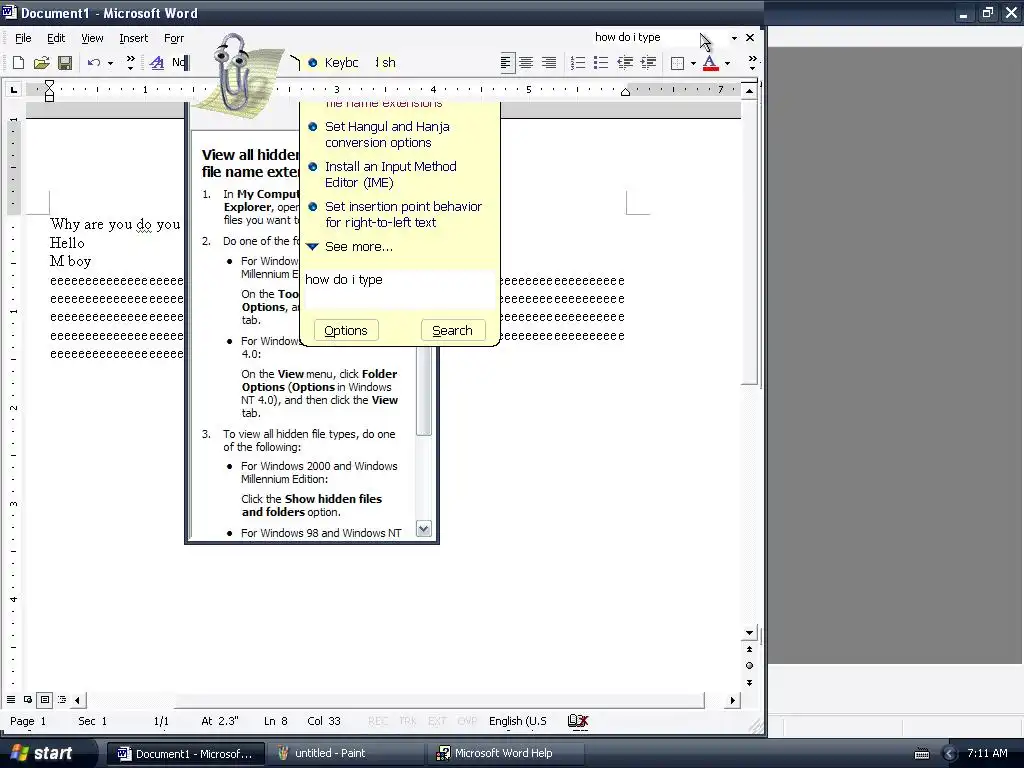This screenshot has height=768, width=1024.
Task: Click vertical scrollbar down arrow in Word
Action: 749,633
